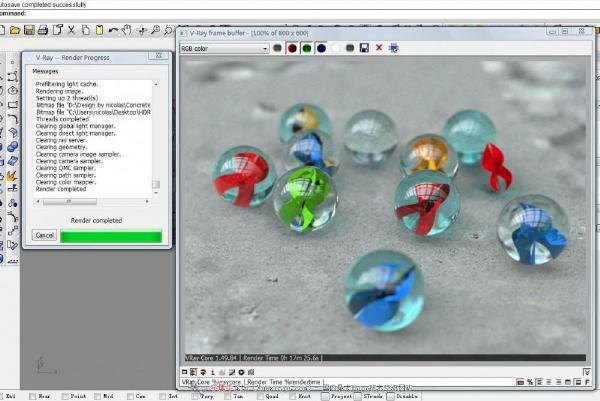Click the green render progress bar
Viewport: 600px width, 401px height.
click(111, 236)
